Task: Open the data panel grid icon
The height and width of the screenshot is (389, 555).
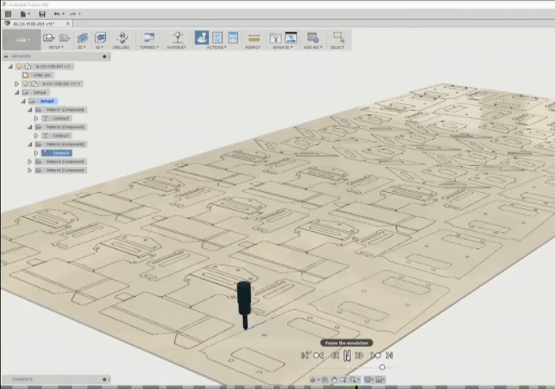Action: [x=8, y=14]
